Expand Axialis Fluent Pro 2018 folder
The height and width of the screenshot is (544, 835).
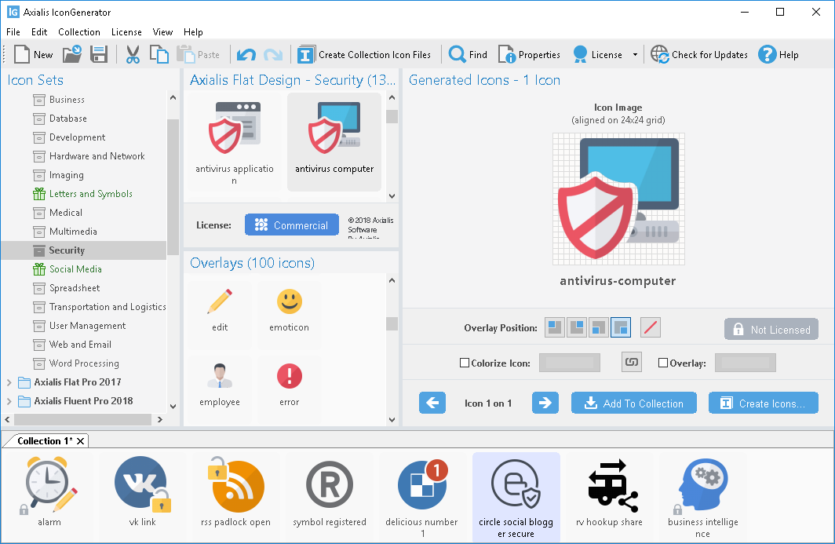[x=9, y=401]
